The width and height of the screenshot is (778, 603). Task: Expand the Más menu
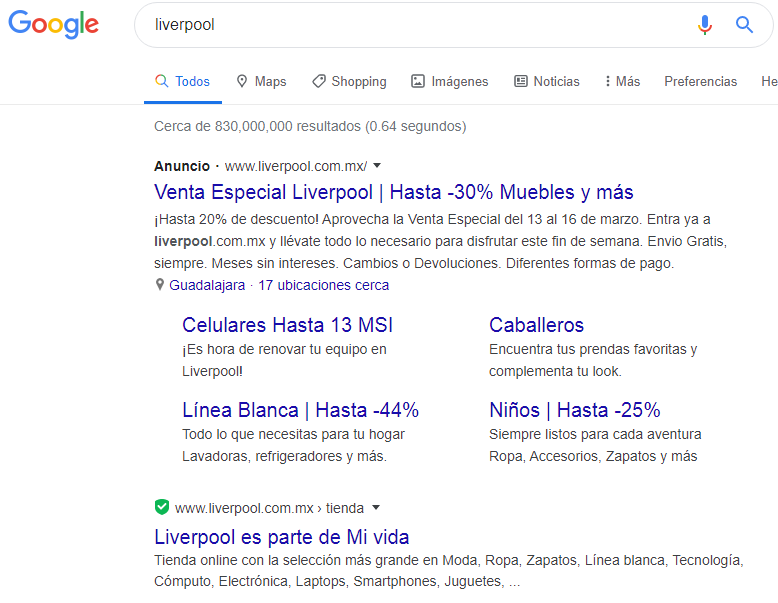(x=623, y=81)
